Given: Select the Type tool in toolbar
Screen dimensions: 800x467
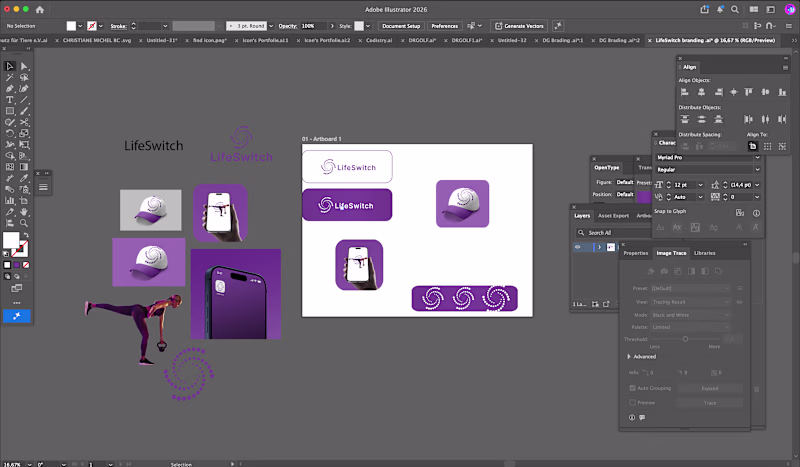Looking at the screenshot, I should [9, 100].
